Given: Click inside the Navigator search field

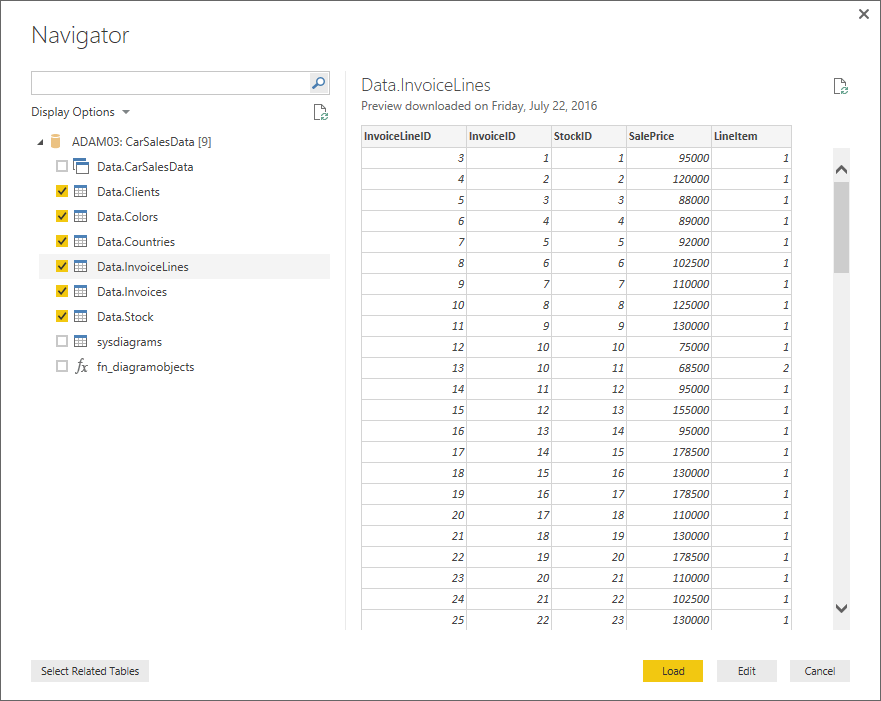Looking at the screenshot, I should click(168, 83).
